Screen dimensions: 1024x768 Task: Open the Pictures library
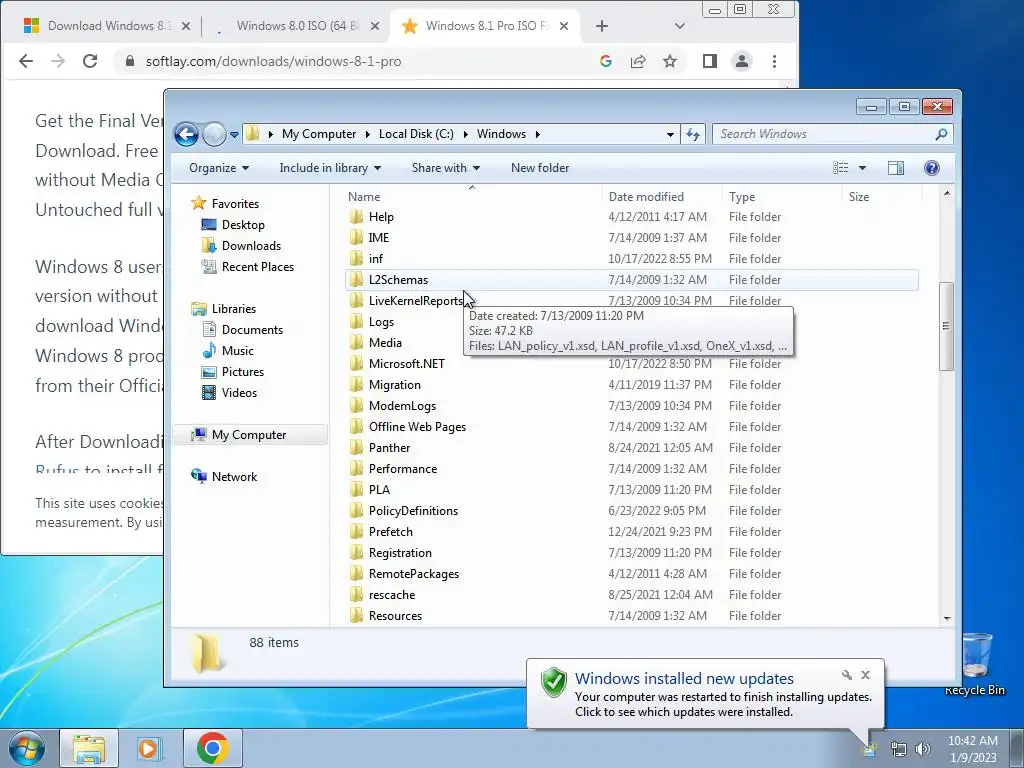click(242, 372)
